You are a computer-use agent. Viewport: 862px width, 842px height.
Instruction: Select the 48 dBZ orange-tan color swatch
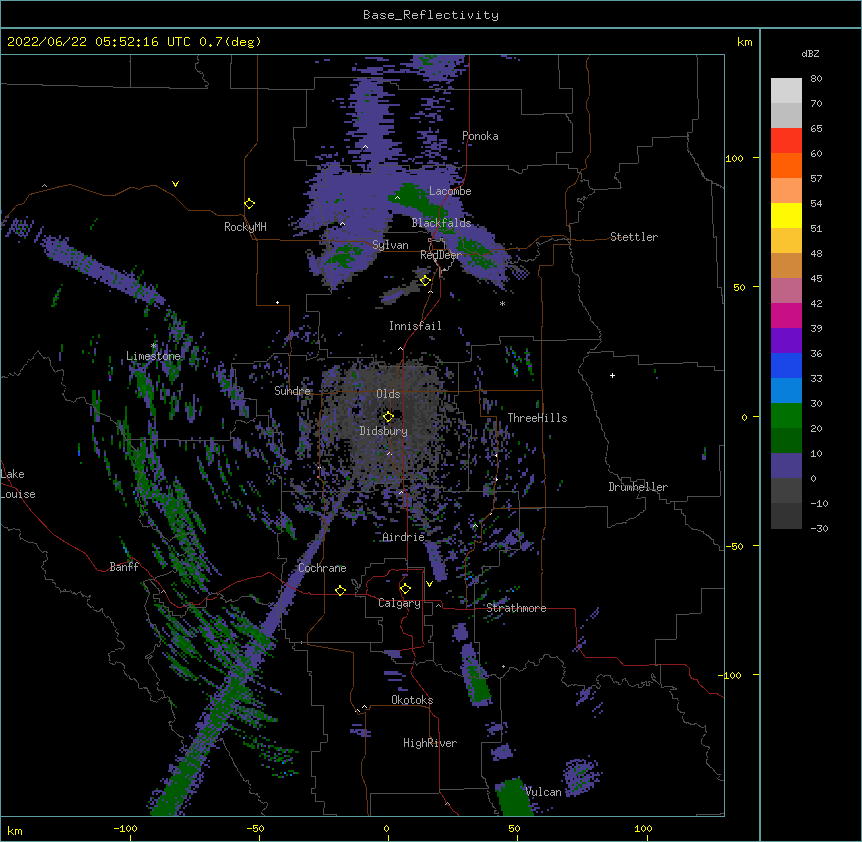tap(786, 265)
